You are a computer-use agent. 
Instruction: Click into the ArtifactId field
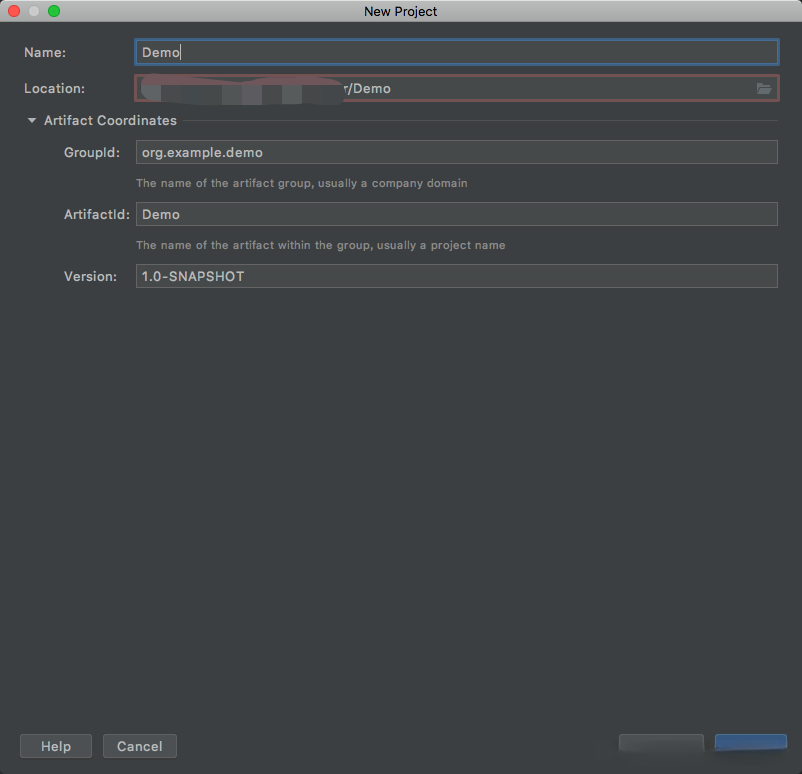click(457, 214)
